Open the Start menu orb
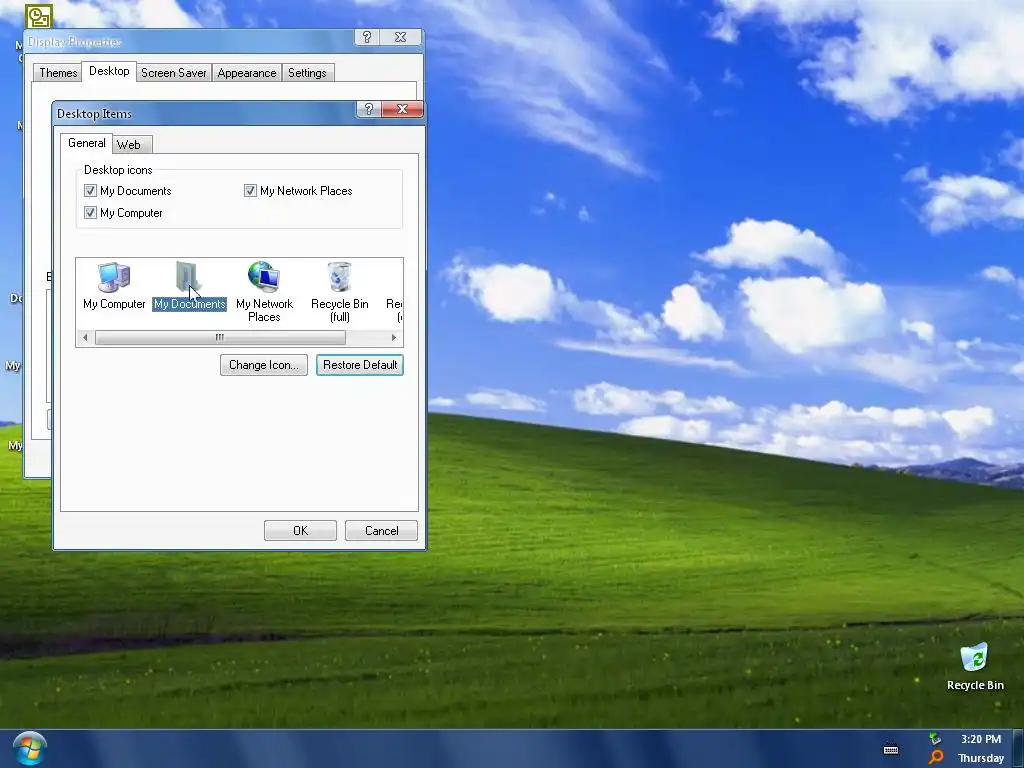Image resolution: width=1024 pixels, height=768 pixels. 29,748
